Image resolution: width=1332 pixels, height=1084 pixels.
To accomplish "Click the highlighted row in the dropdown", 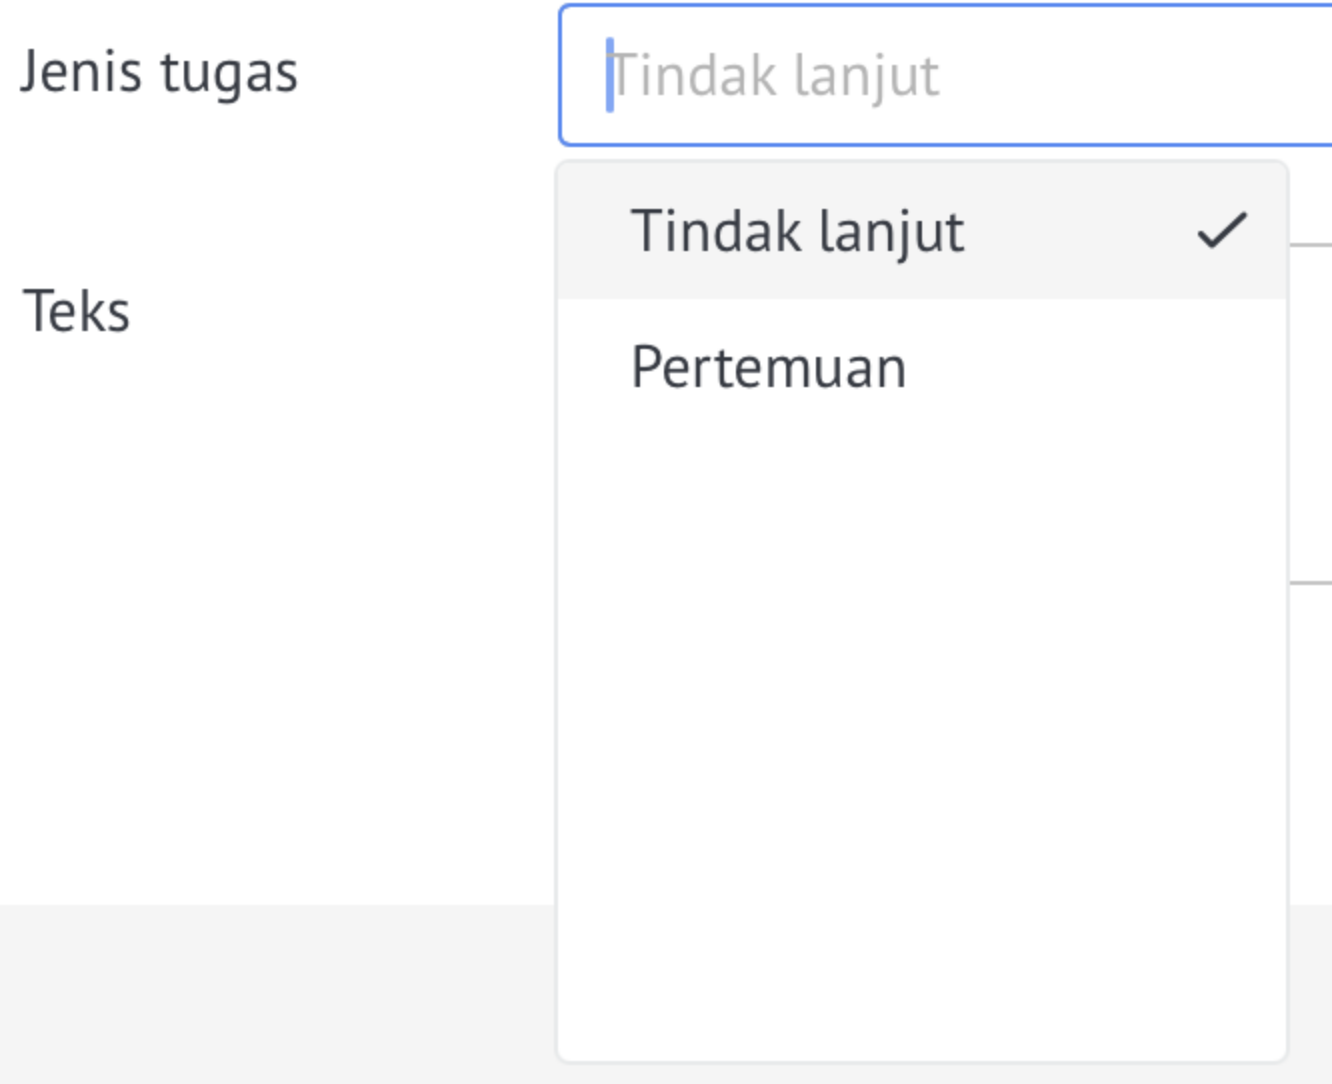I will click(x=922, y=231).
